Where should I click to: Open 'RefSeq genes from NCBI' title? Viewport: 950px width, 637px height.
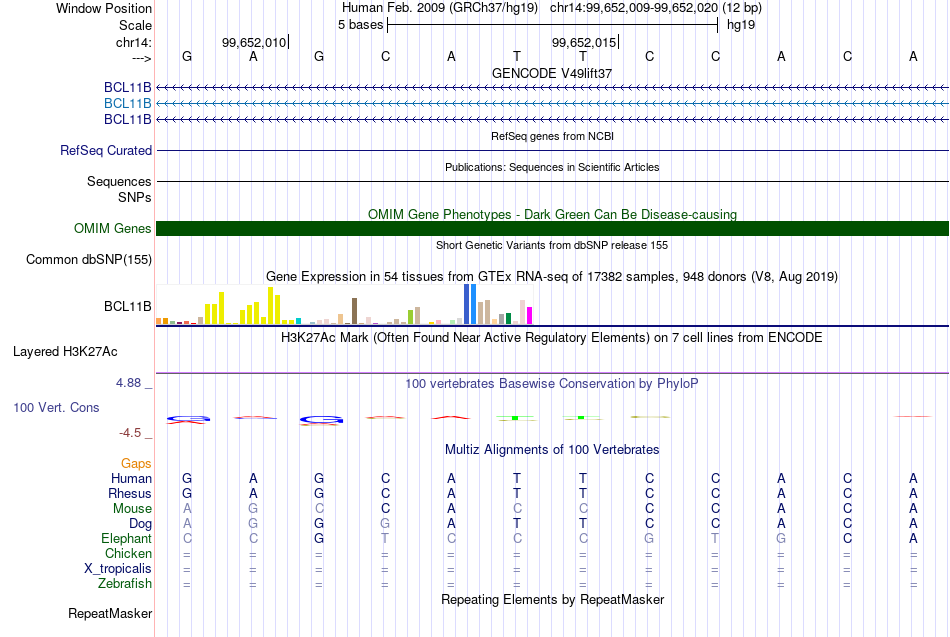pyautogui.click(x=552, y=136)
